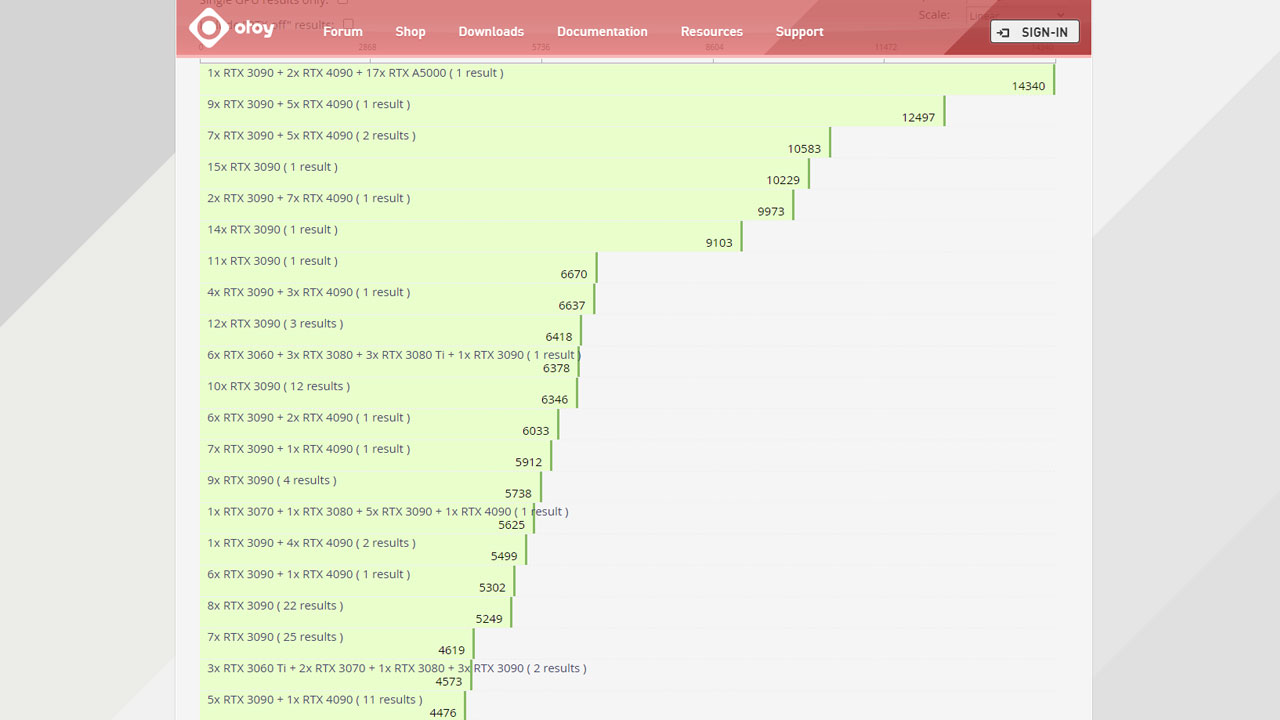The width and height of the screenshot is (1280, 720).
Task: Select row '1x RTX 3090 + 2x RTX 4090 + 17x RTX A5000'
Action: [x=627, y=79]
